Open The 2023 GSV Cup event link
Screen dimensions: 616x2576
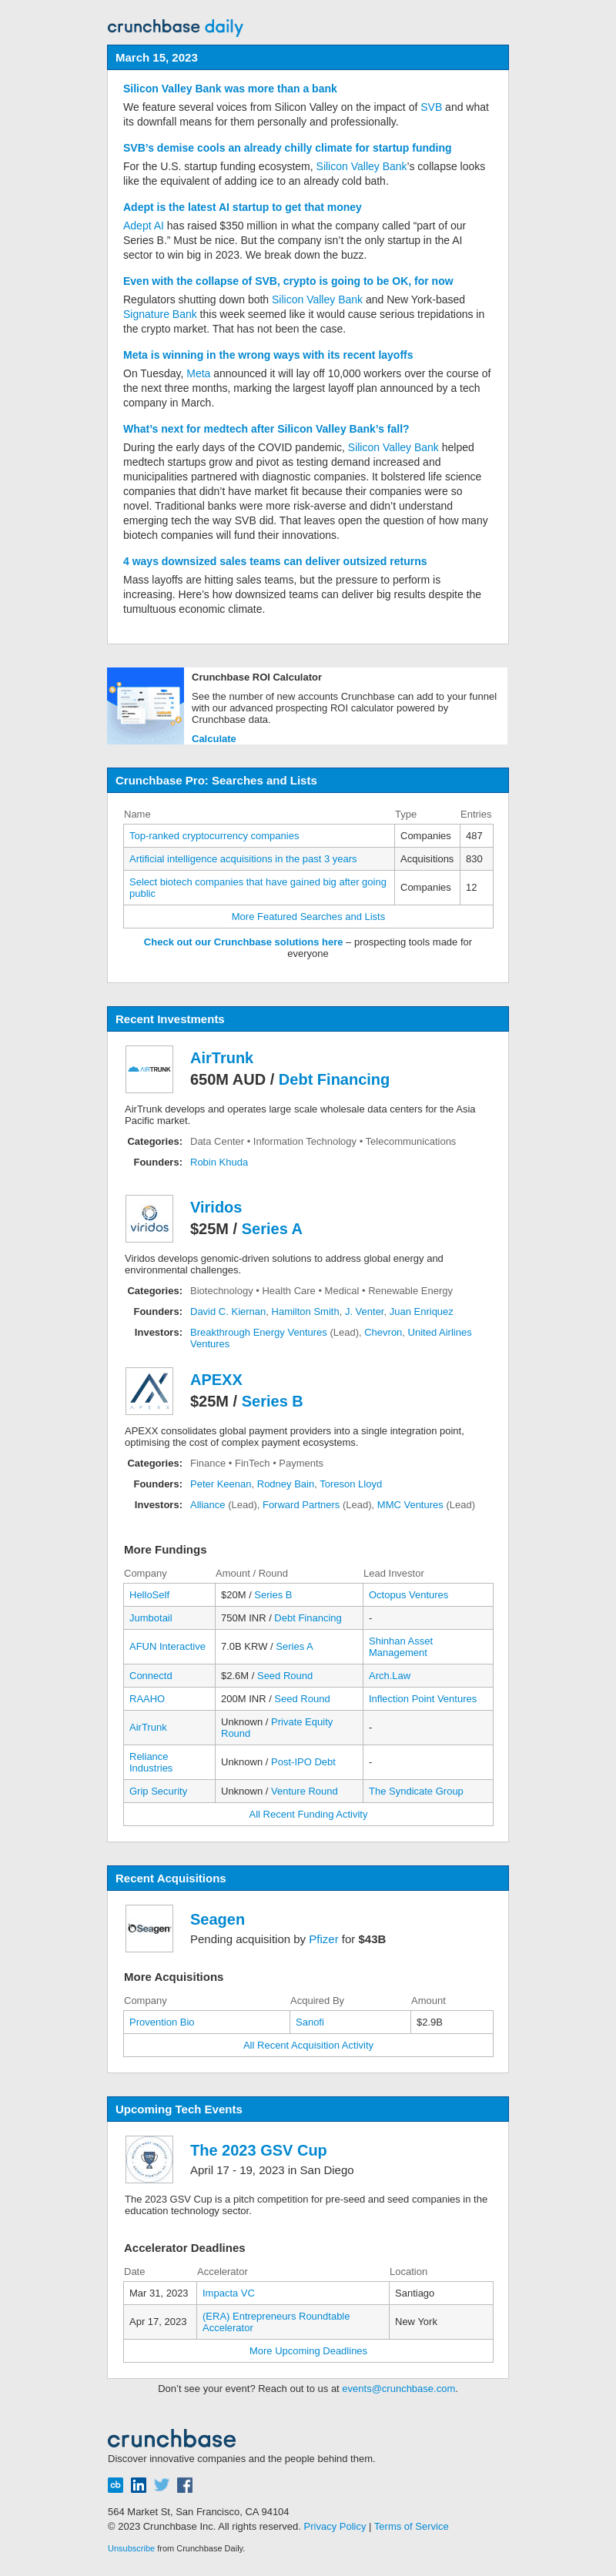(258, 2150)
